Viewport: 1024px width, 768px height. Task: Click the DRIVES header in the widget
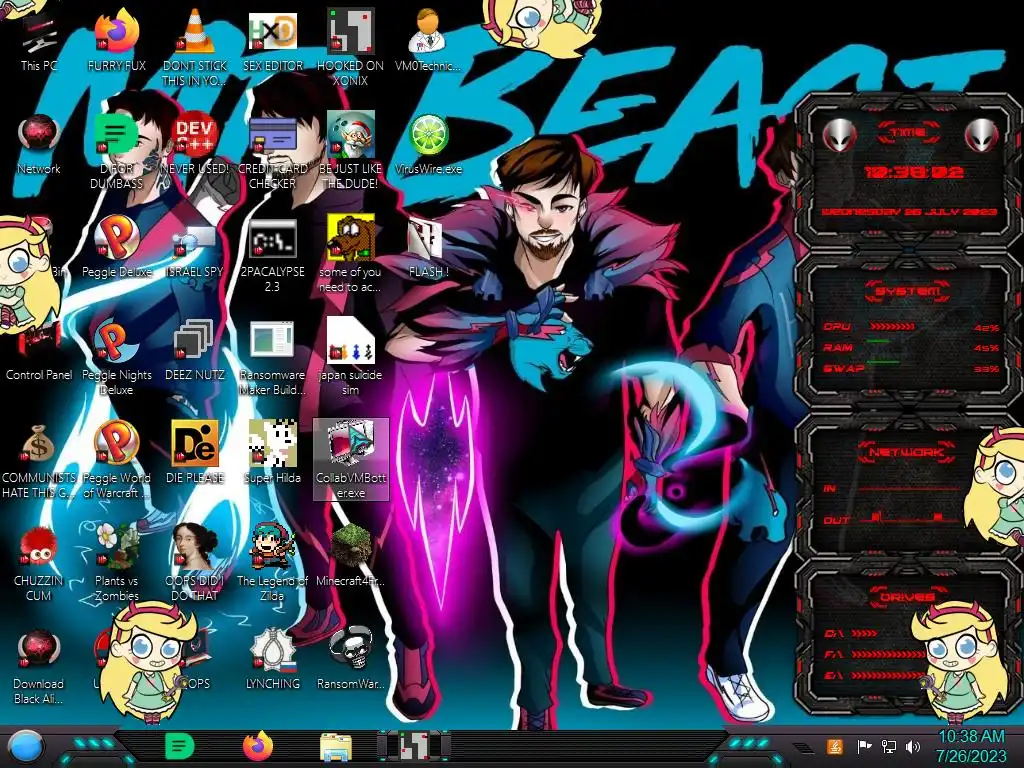(908, 596)
